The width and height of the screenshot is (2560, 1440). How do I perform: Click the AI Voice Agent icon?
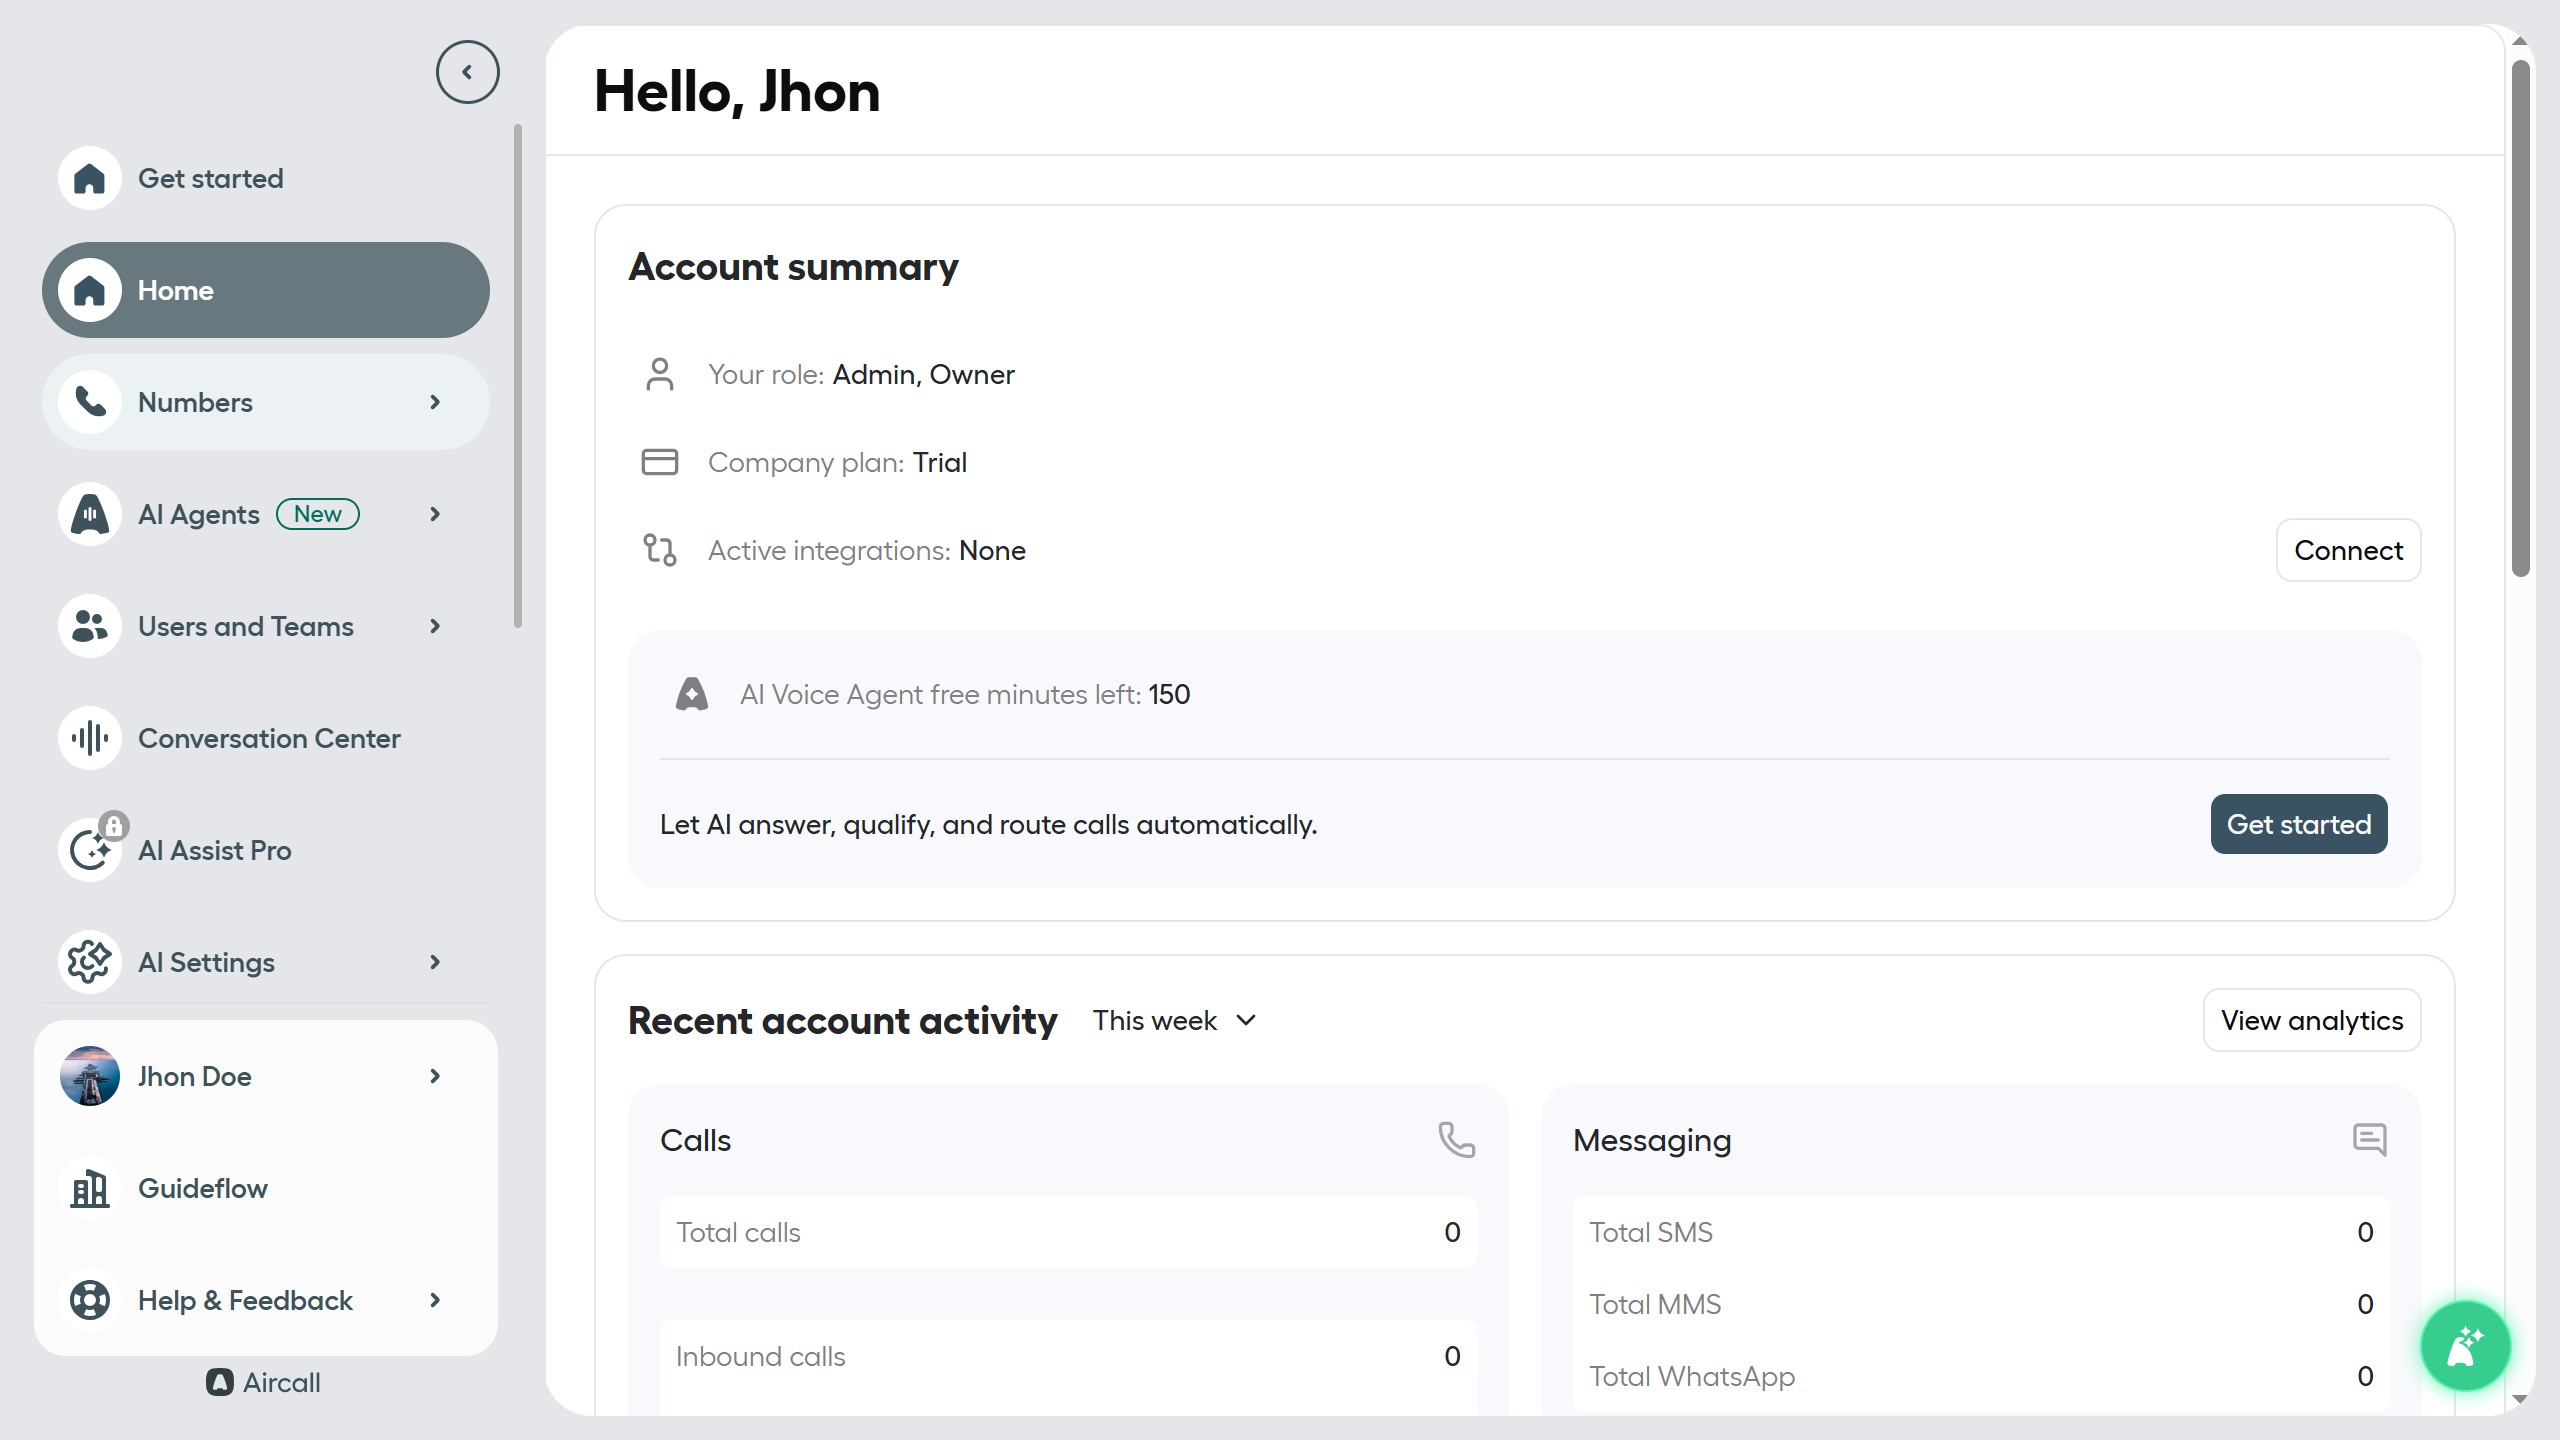[691, 694]
